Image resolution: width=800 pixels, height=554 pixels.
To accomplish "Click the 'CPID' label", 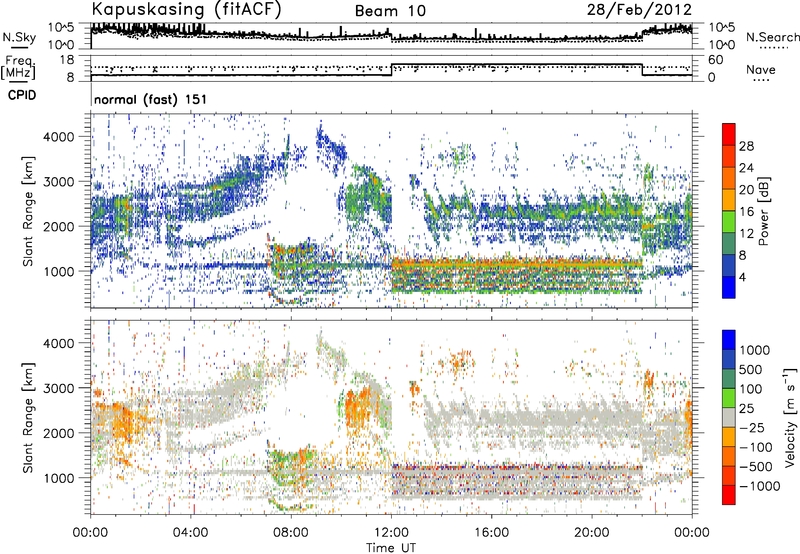I will click(x=22, y=95).
